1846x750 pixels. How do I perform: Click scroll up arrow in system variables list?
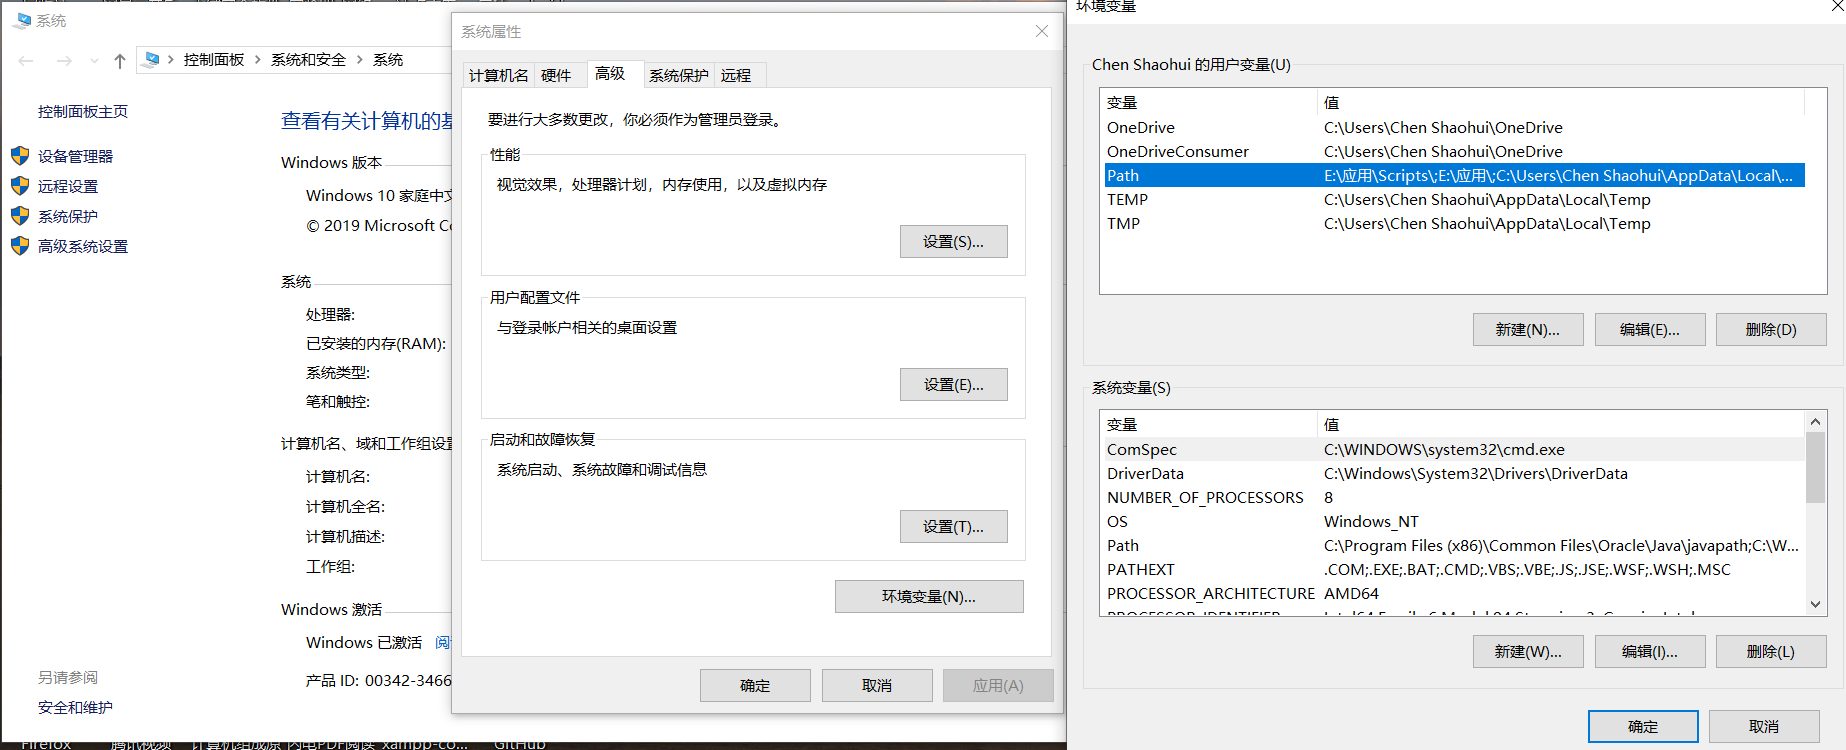click(x=1816, y=422)
